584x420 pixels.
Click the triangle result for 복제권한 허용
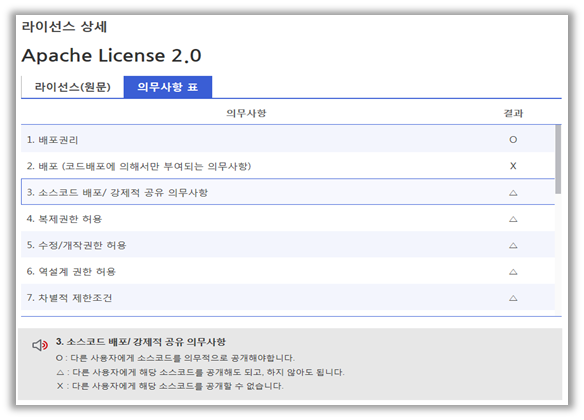513,219
